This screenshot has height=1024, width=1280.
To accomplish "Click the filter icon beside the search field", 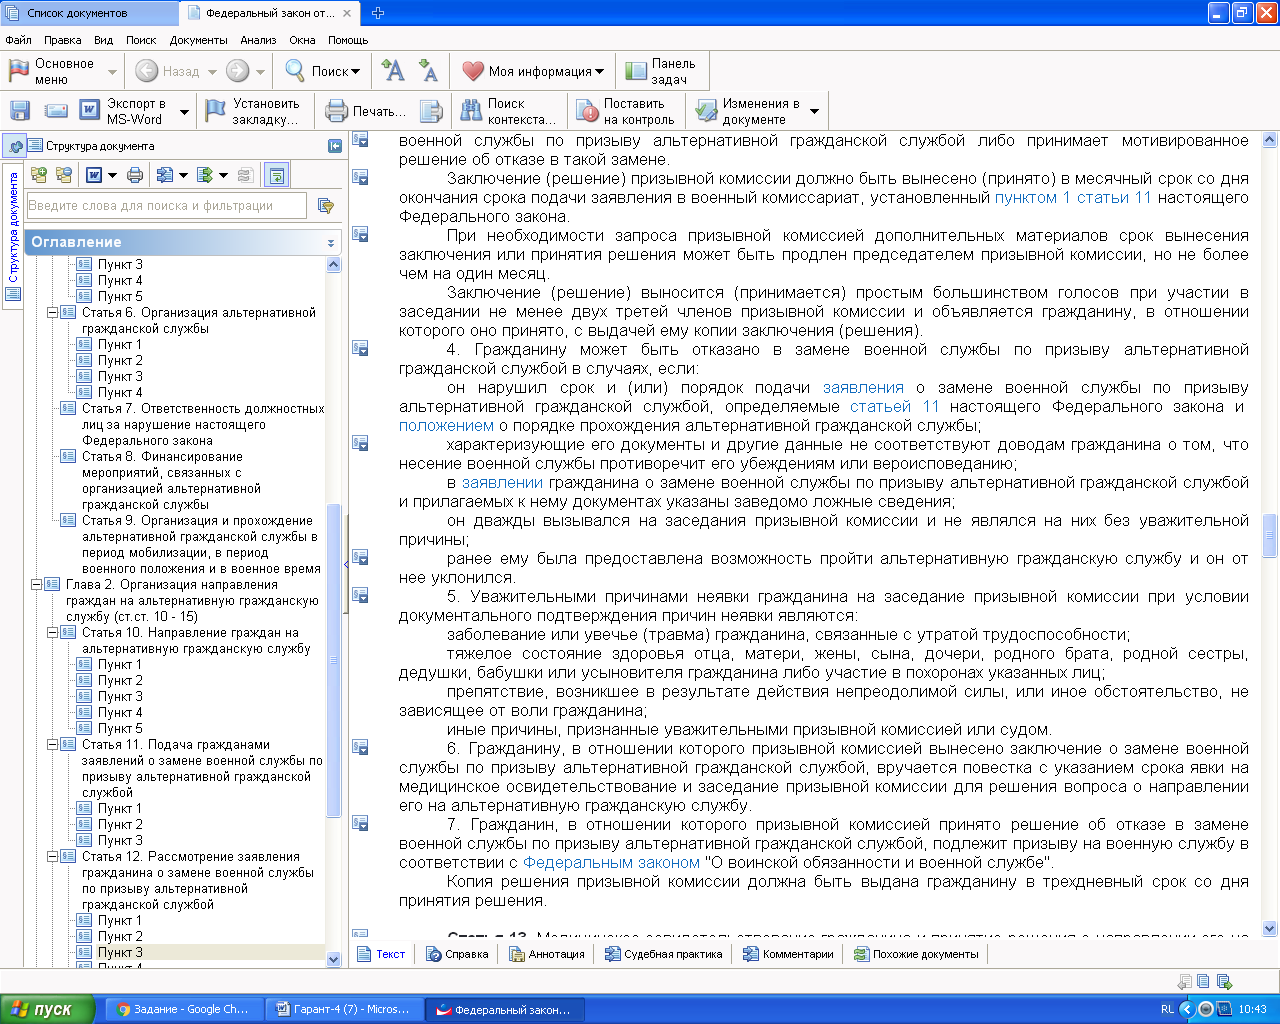I will point(325,206).
